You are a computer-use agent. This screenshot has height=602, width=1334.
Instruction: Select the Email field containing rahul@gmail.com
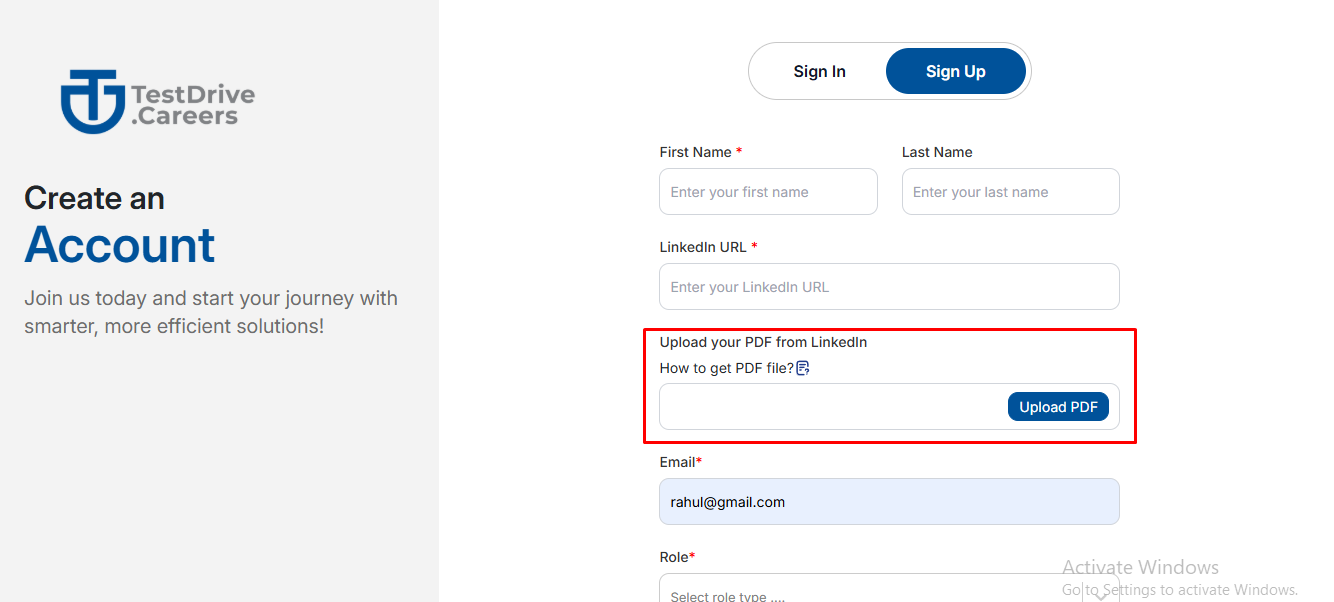[888, 502]
